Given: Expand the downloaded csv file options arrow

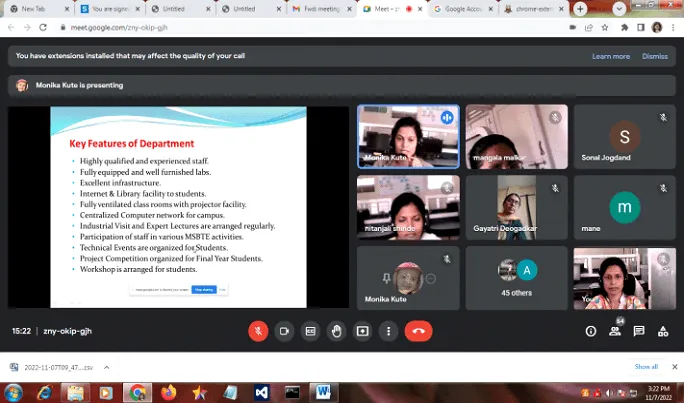Looking at the screenshot, I should click(x=106, y=367).
